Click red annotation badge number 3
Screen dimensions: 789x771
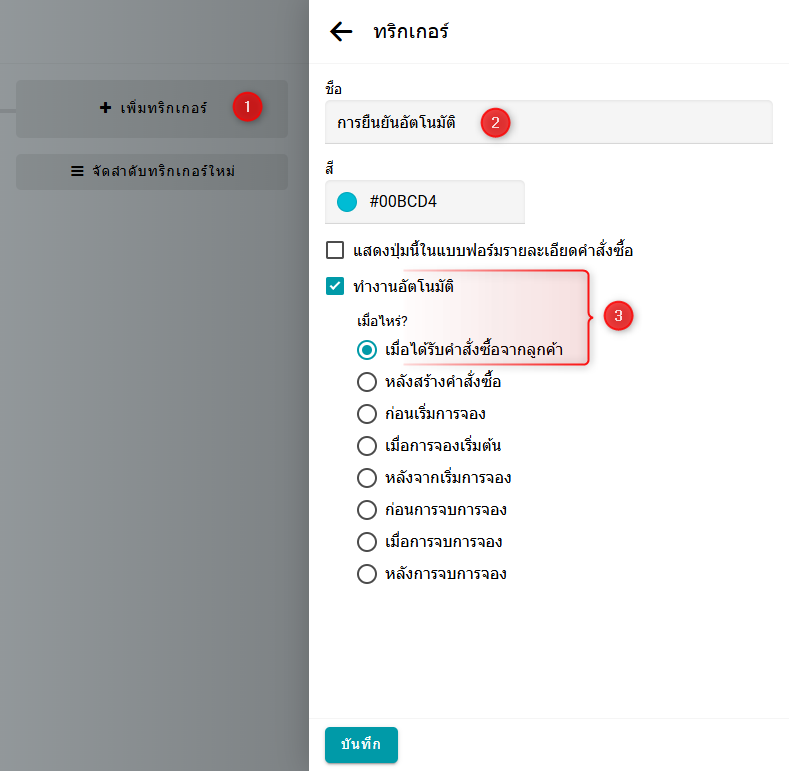[618, 316]
